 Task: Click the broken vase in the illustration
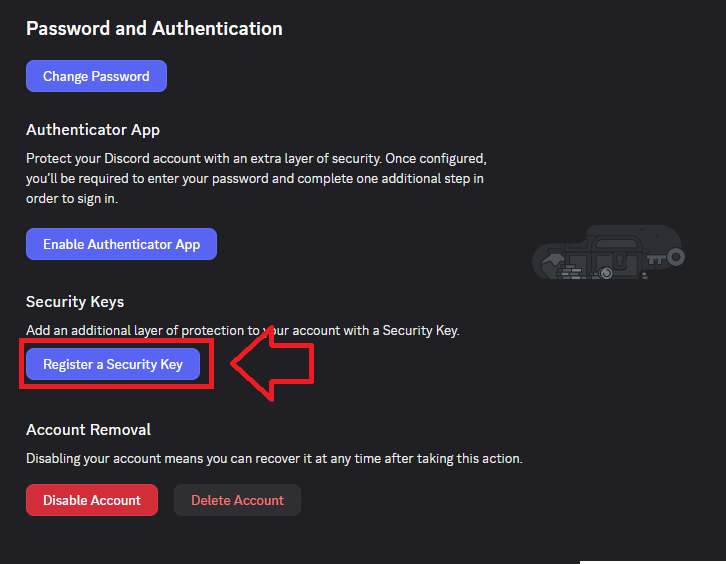click(x=552, y=262)
